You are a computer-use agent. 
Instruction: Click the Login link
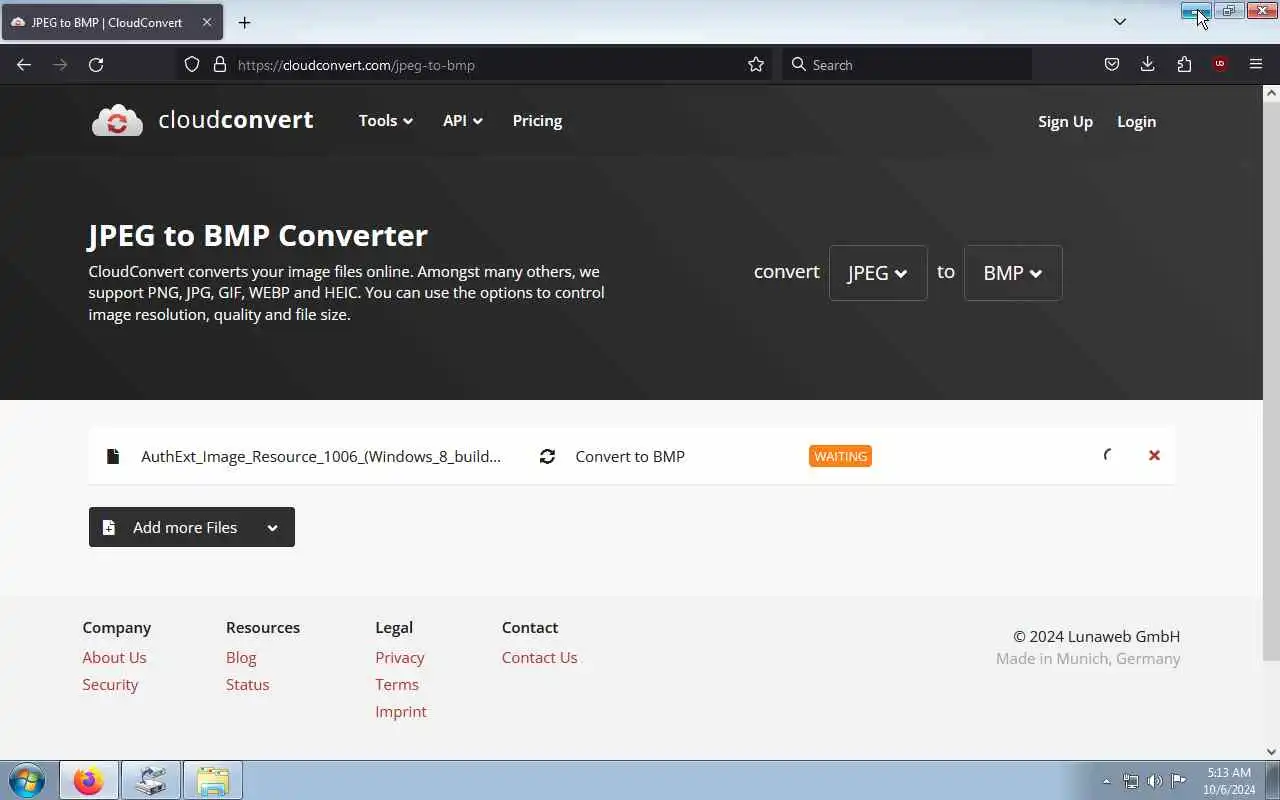(x=1136, y=121)
